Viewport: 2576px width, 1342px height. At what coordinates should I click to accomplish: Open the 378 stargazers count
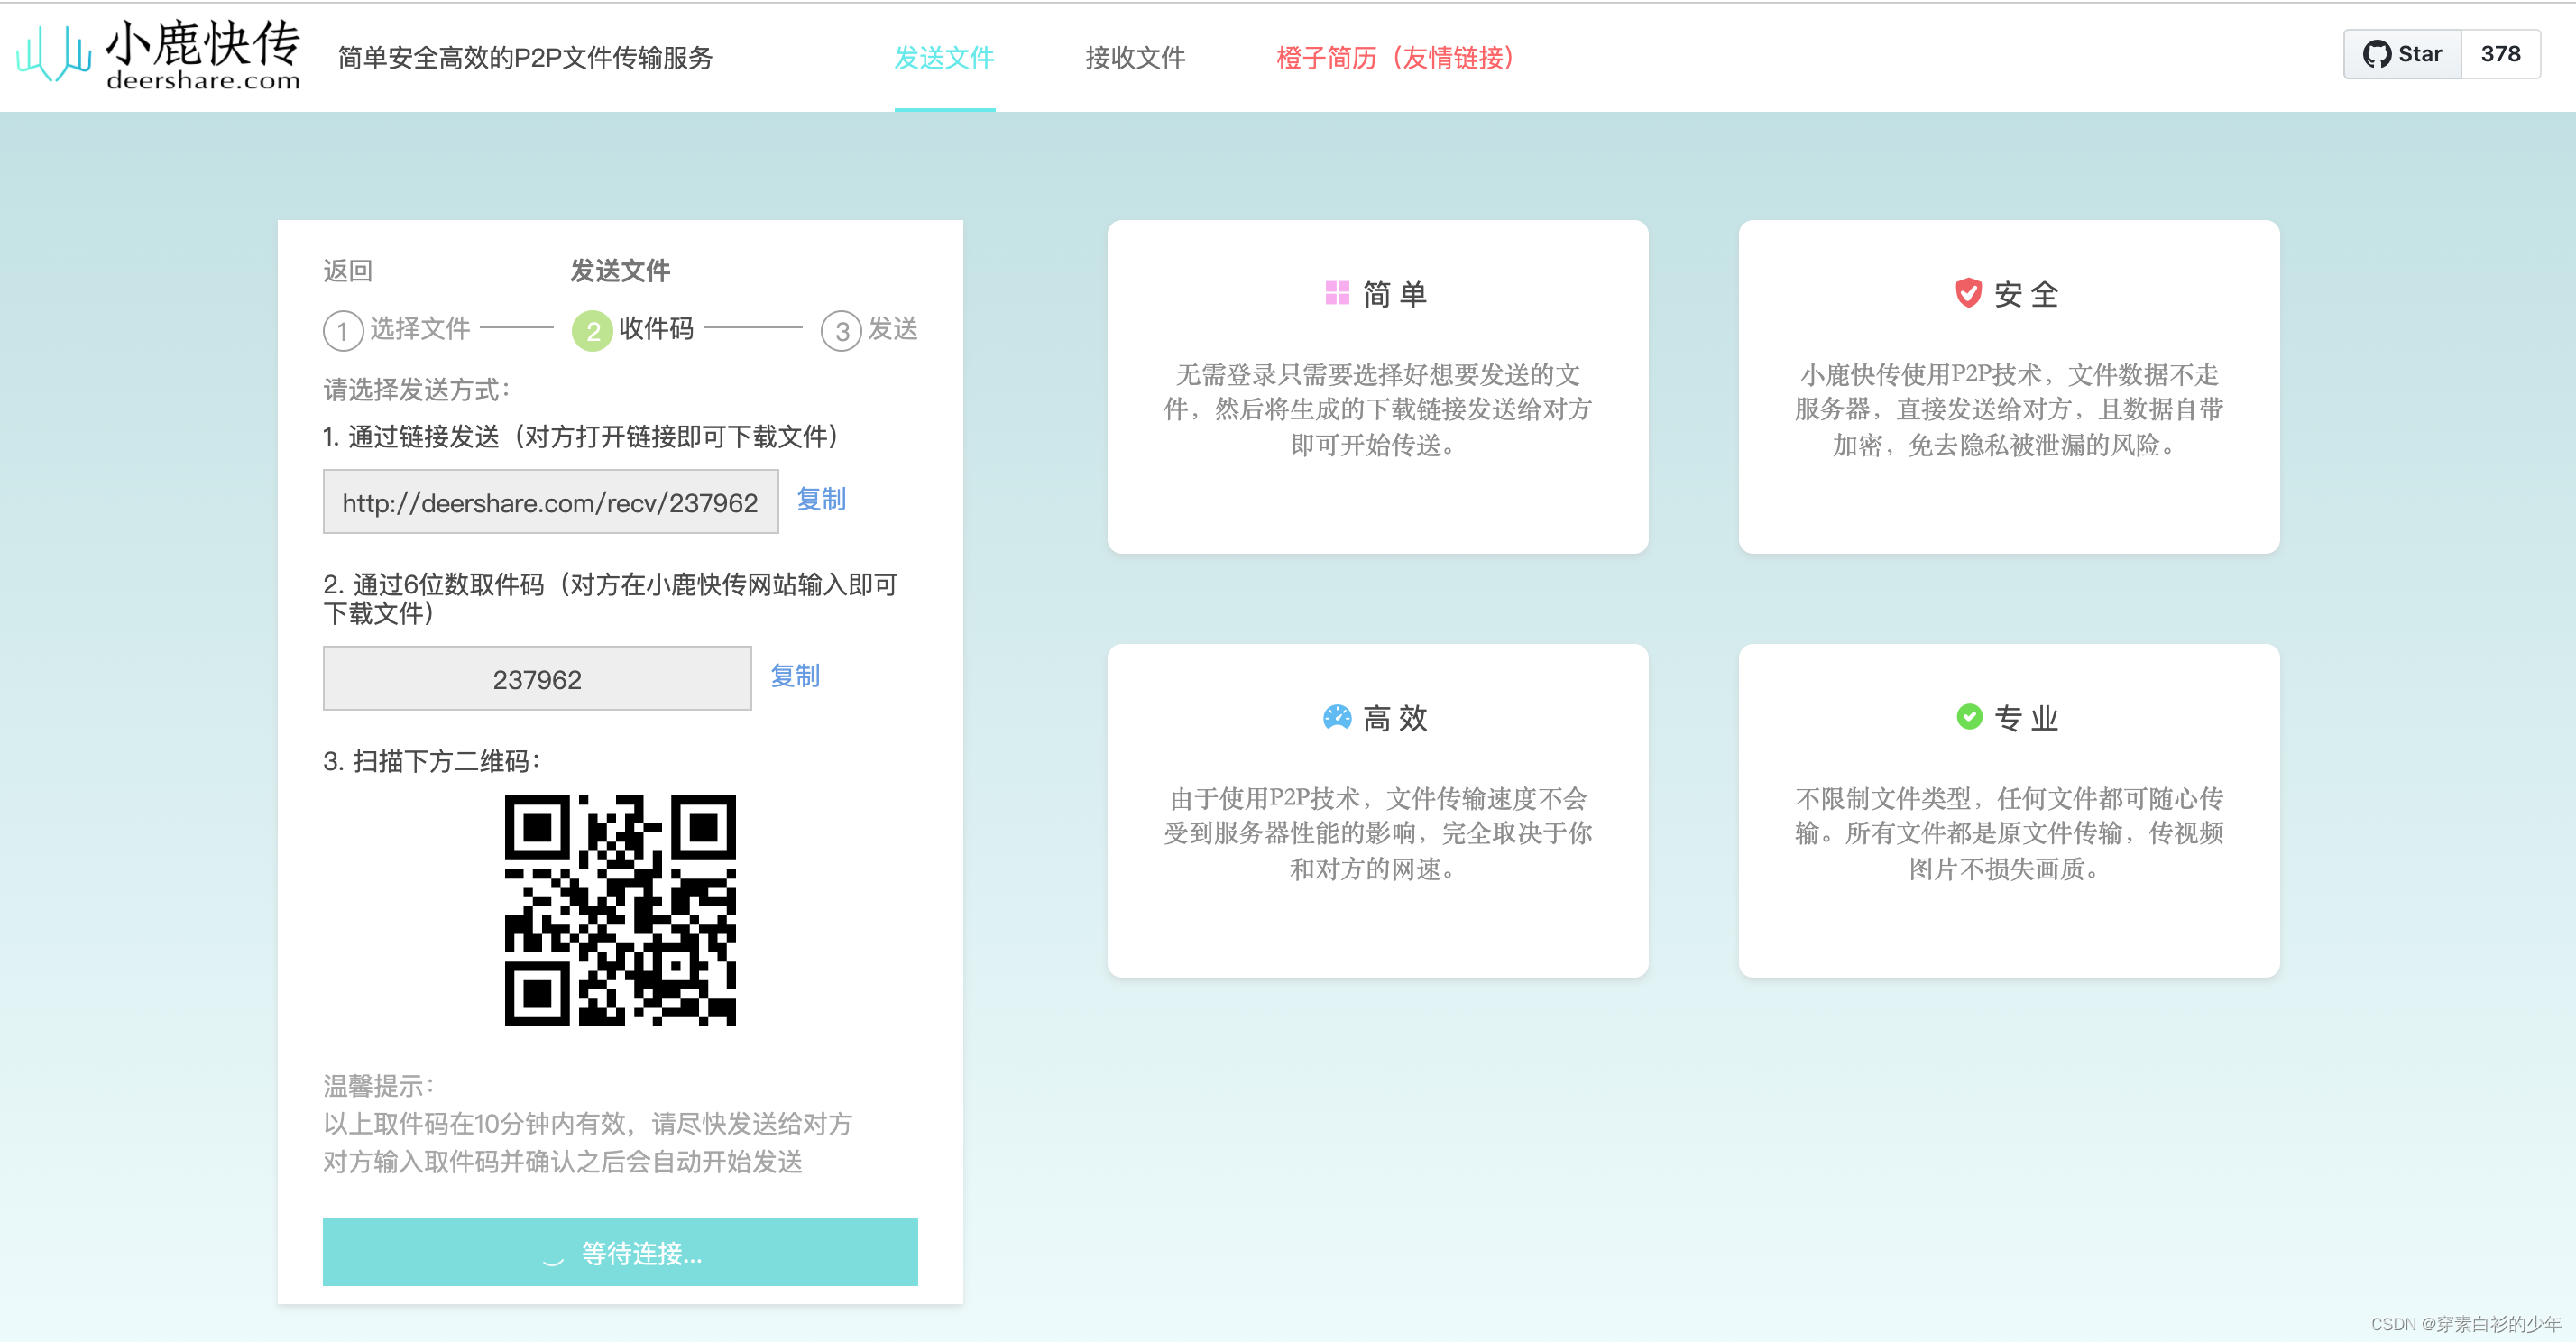tap(2500, 54)
